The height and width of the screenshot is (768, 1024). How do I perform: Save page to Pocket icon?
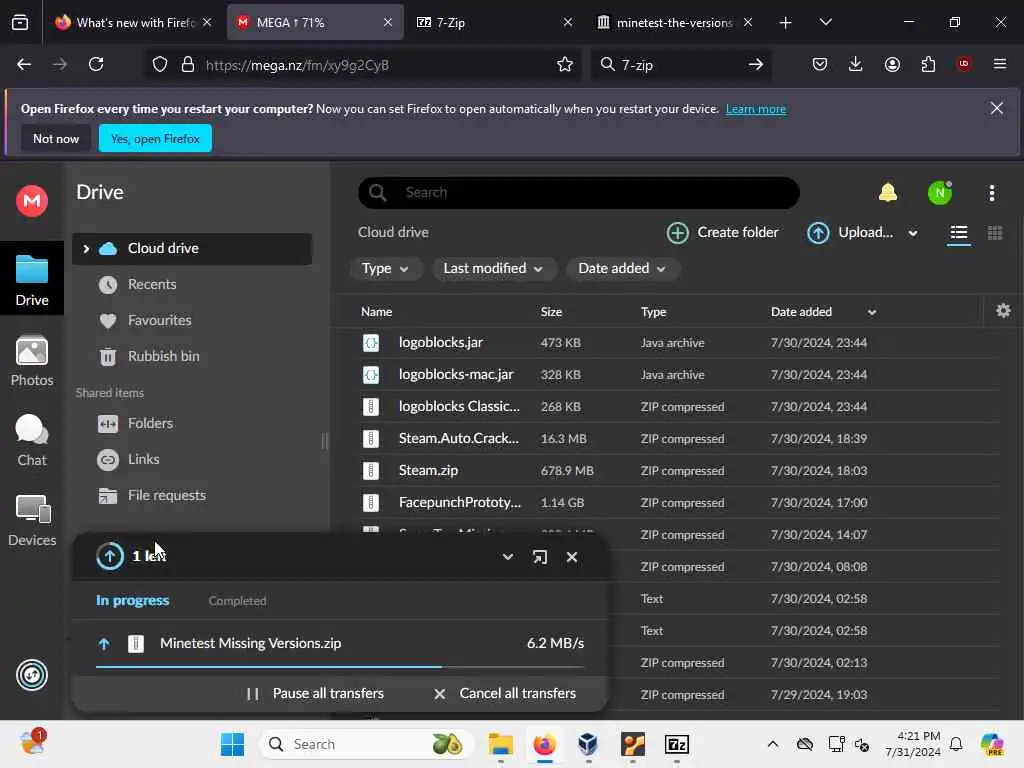(x=820, y=64)
